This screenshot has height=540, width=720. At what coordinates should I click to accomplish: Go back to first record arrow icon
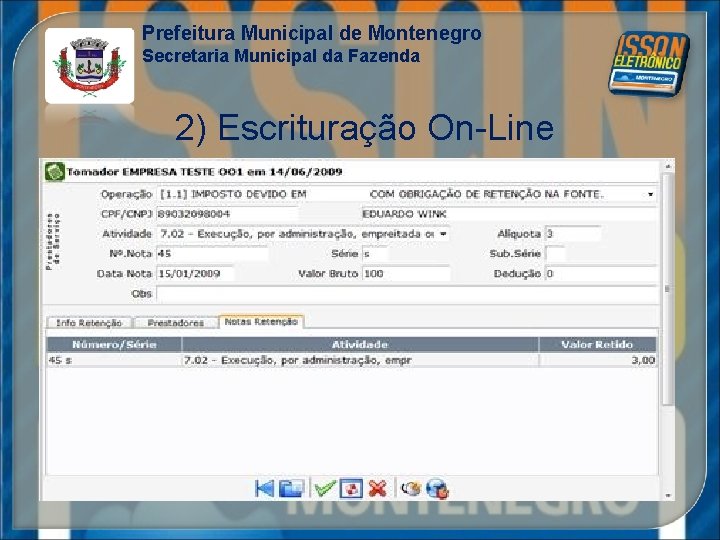coord(264,488)
